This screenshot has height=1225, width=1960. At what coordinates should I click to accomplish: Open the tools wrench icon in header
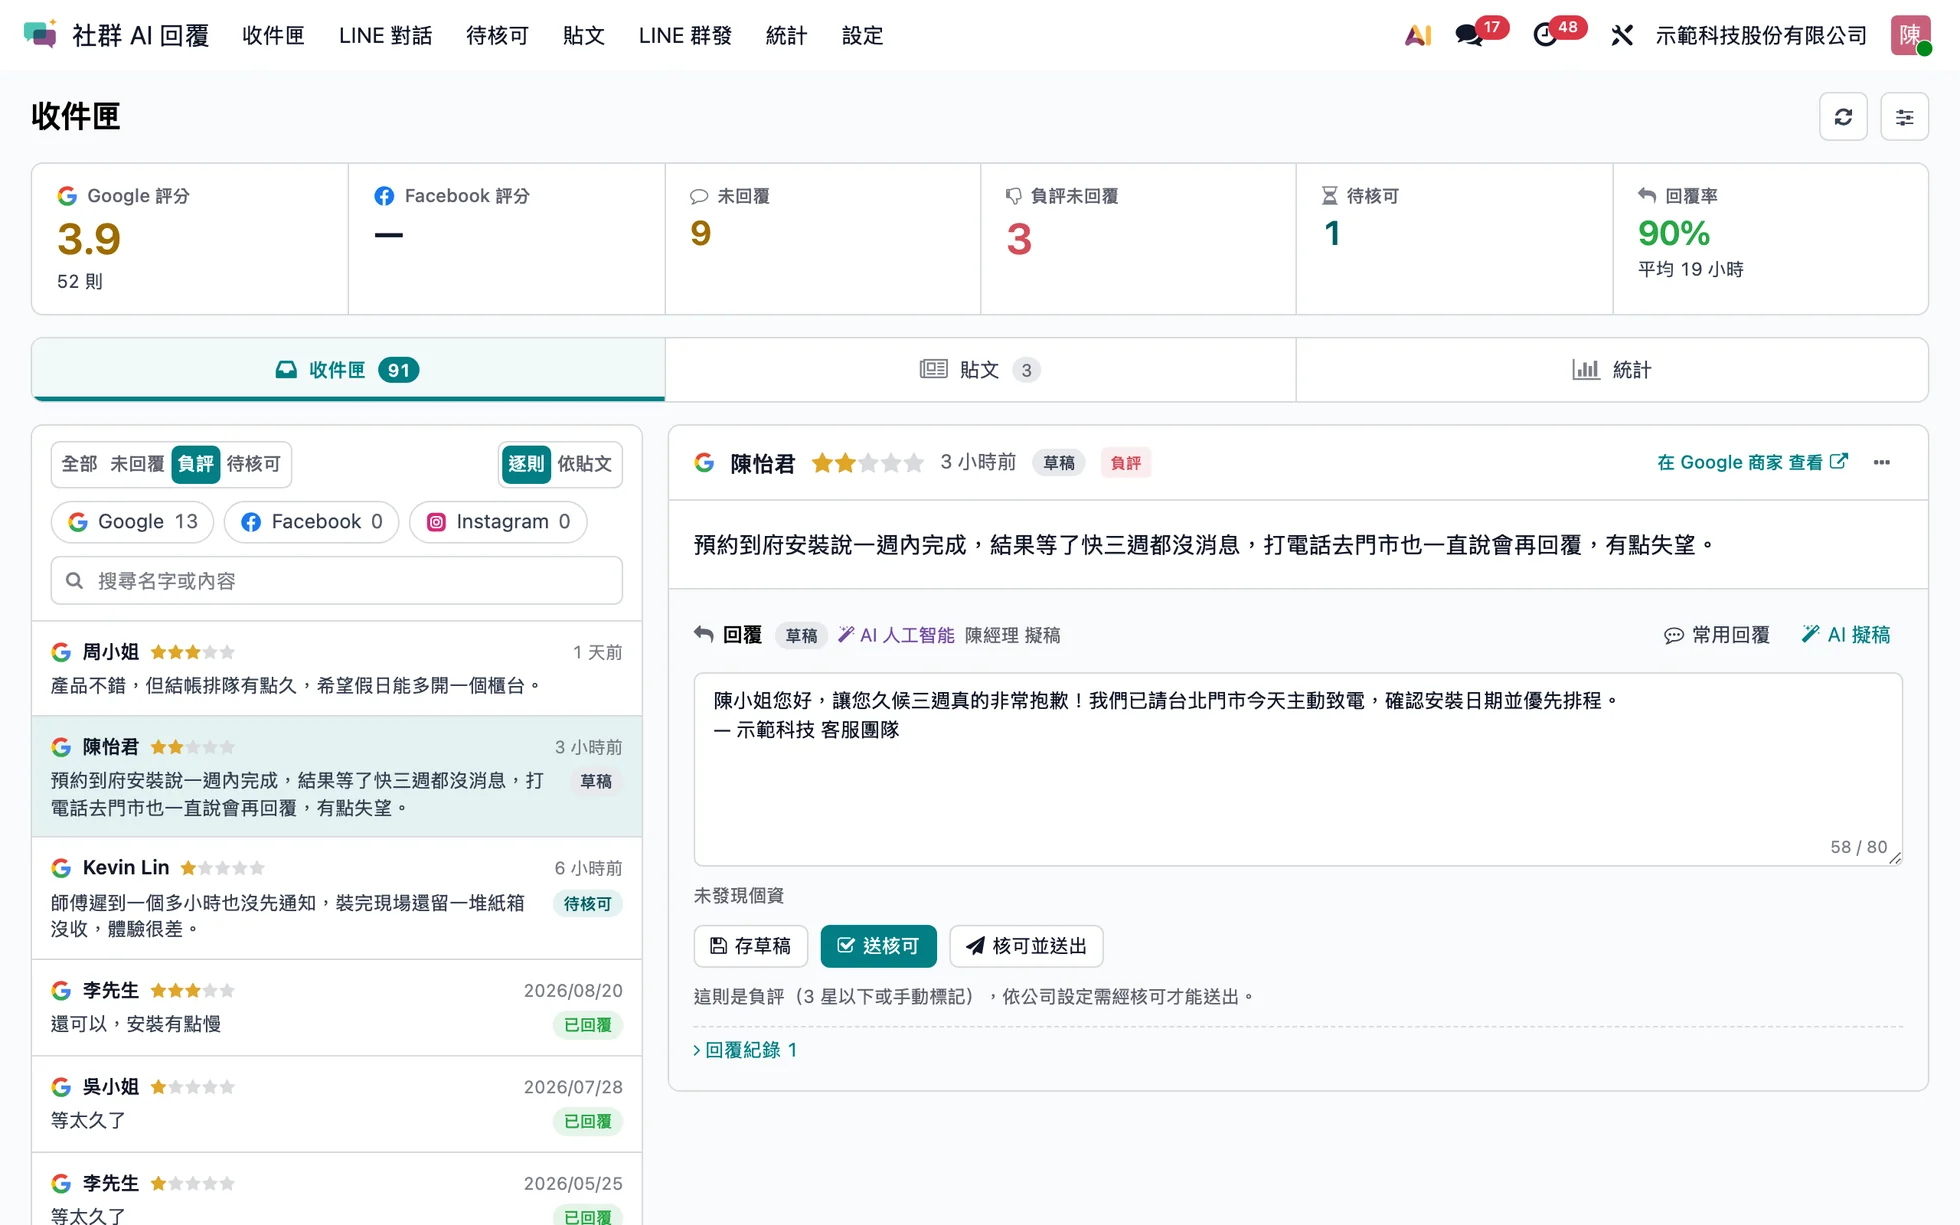1621,35
